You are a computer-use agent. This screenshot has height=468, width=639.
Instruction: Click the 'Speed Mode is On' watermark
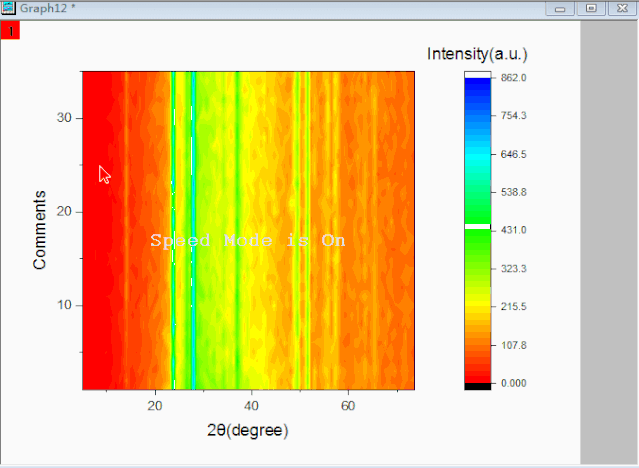(x=247, y=241)
